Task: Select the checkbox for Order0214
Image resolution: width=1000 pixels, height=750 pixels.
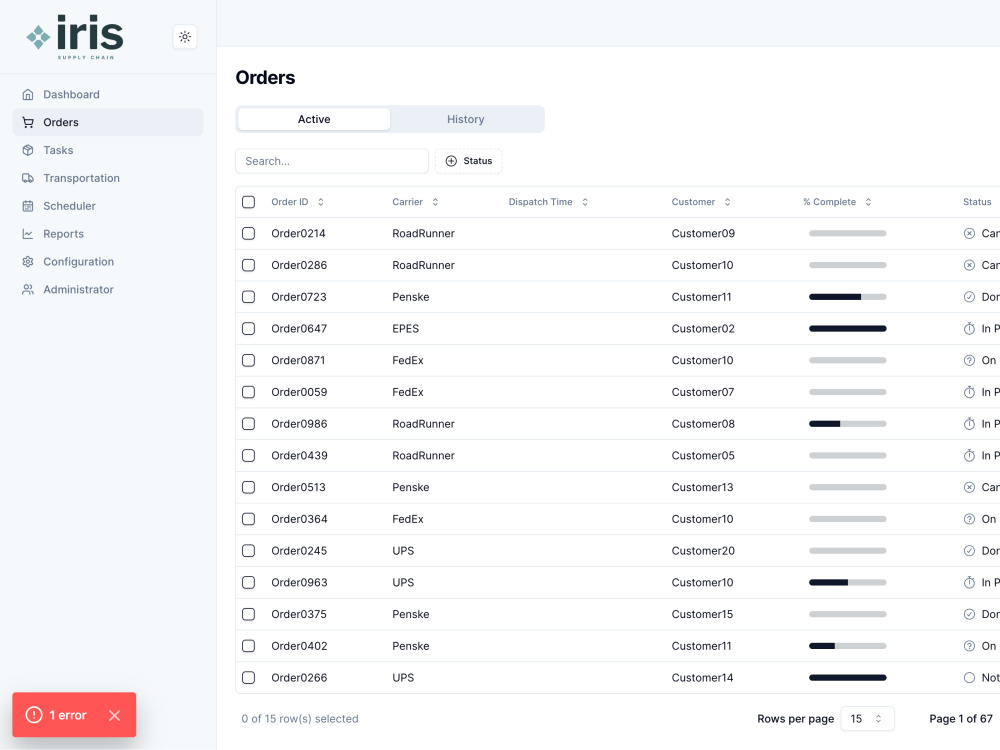Action: 249,233
